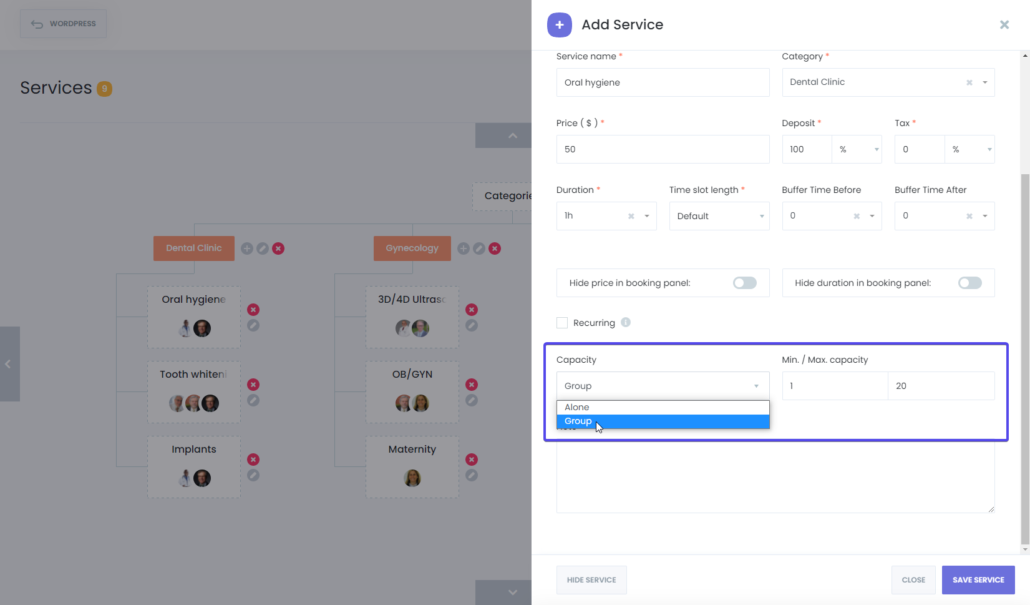This screenshot has width=1030, height=605.
Task: Click the minimum capacity field
Action: 835,386
